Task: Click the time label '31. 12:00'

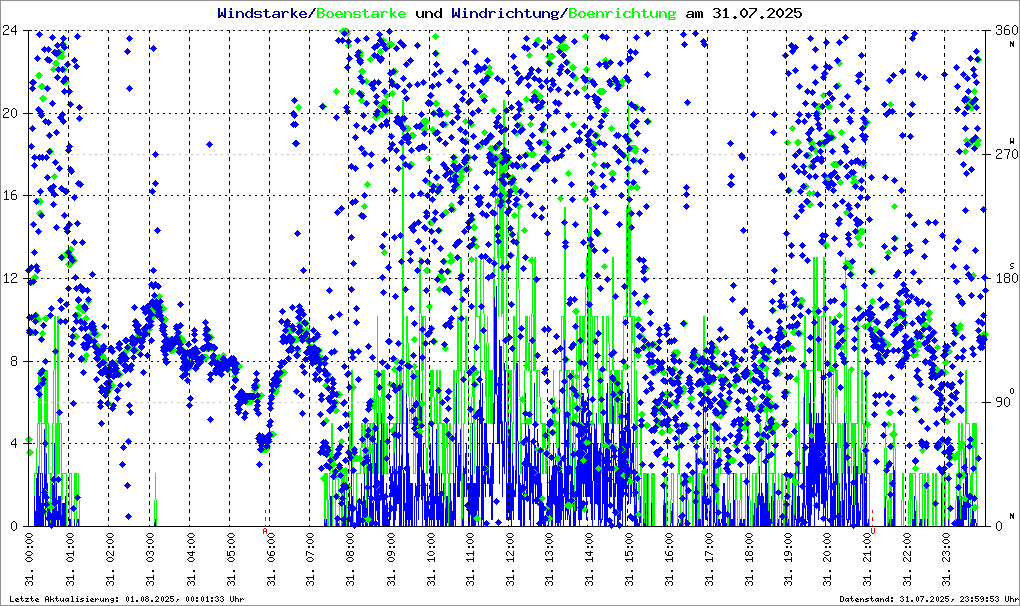Action: pyautogui.click(x=511, y=559)
